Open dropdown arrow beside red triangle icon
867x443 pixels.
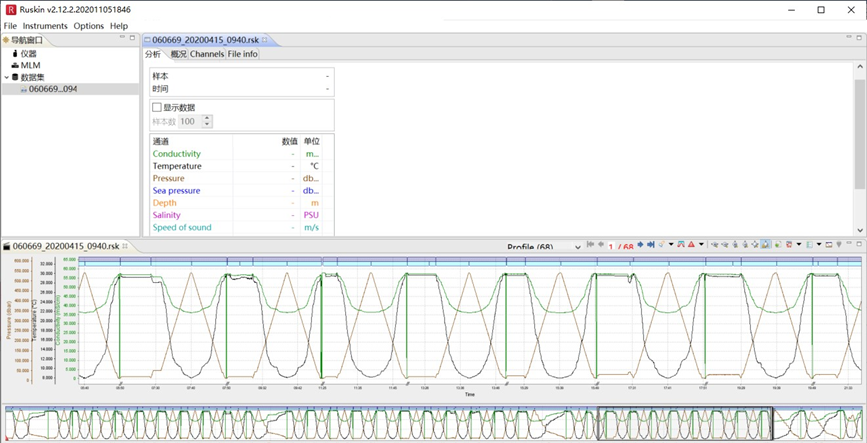(x=701, y=245)
